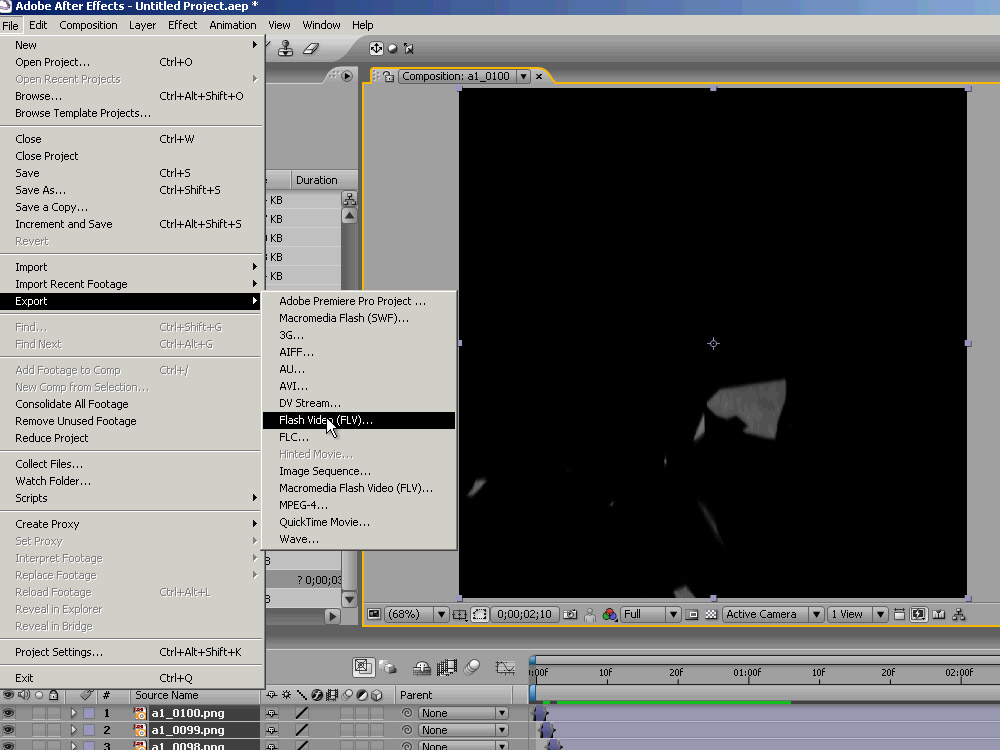Click the timeline button in the viewer
This screenshot has height=750, width=1000.
point(938,614)
